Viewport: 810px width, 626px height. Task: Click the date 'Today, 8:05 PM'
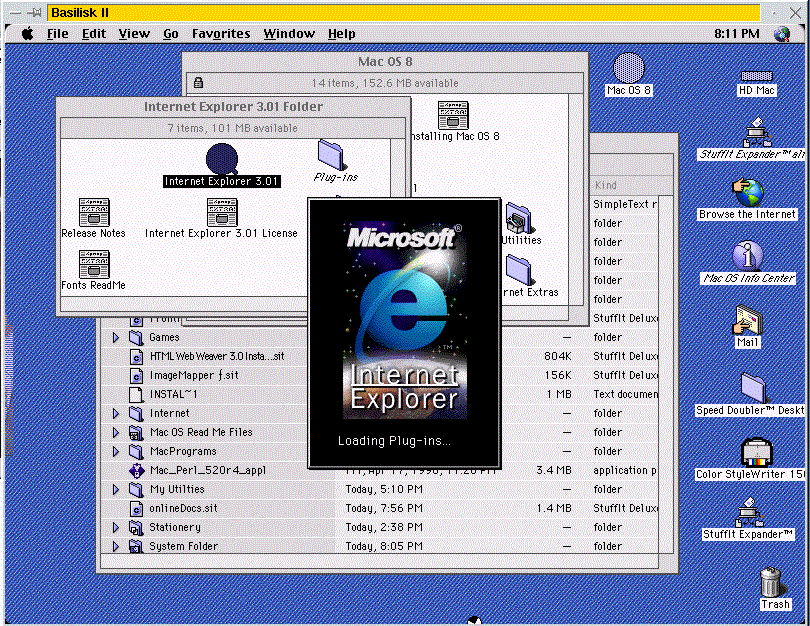click(x=384, y=546)
